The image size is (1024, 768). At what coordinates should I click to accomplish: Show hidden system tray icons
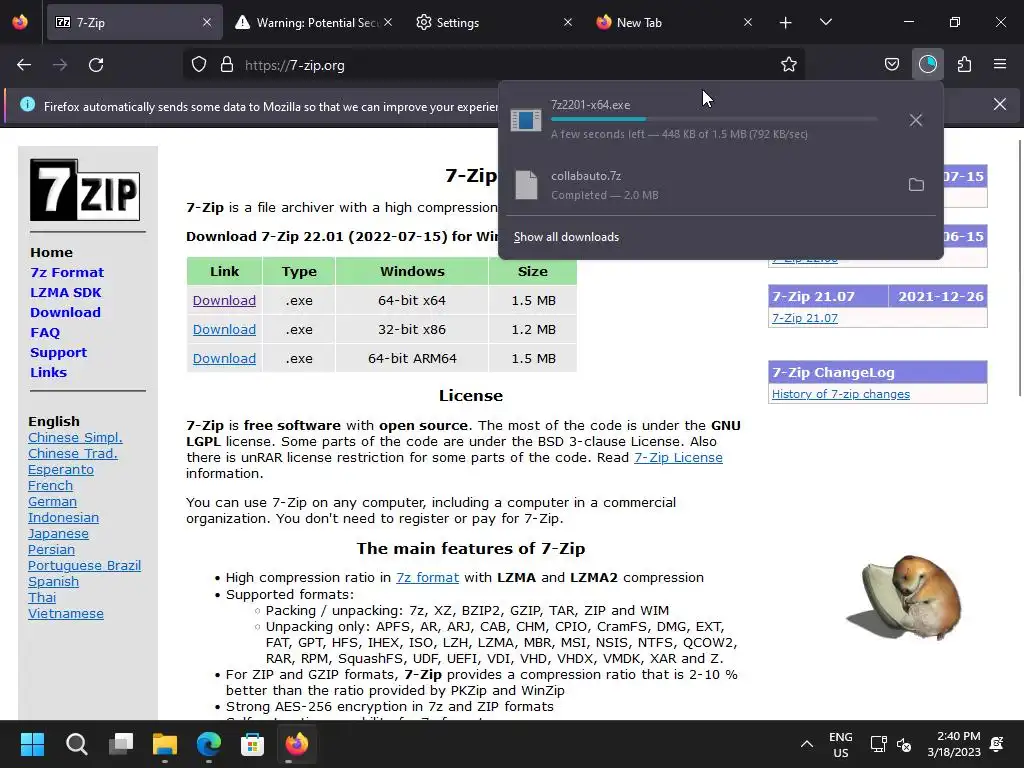[x=807, y=744]
